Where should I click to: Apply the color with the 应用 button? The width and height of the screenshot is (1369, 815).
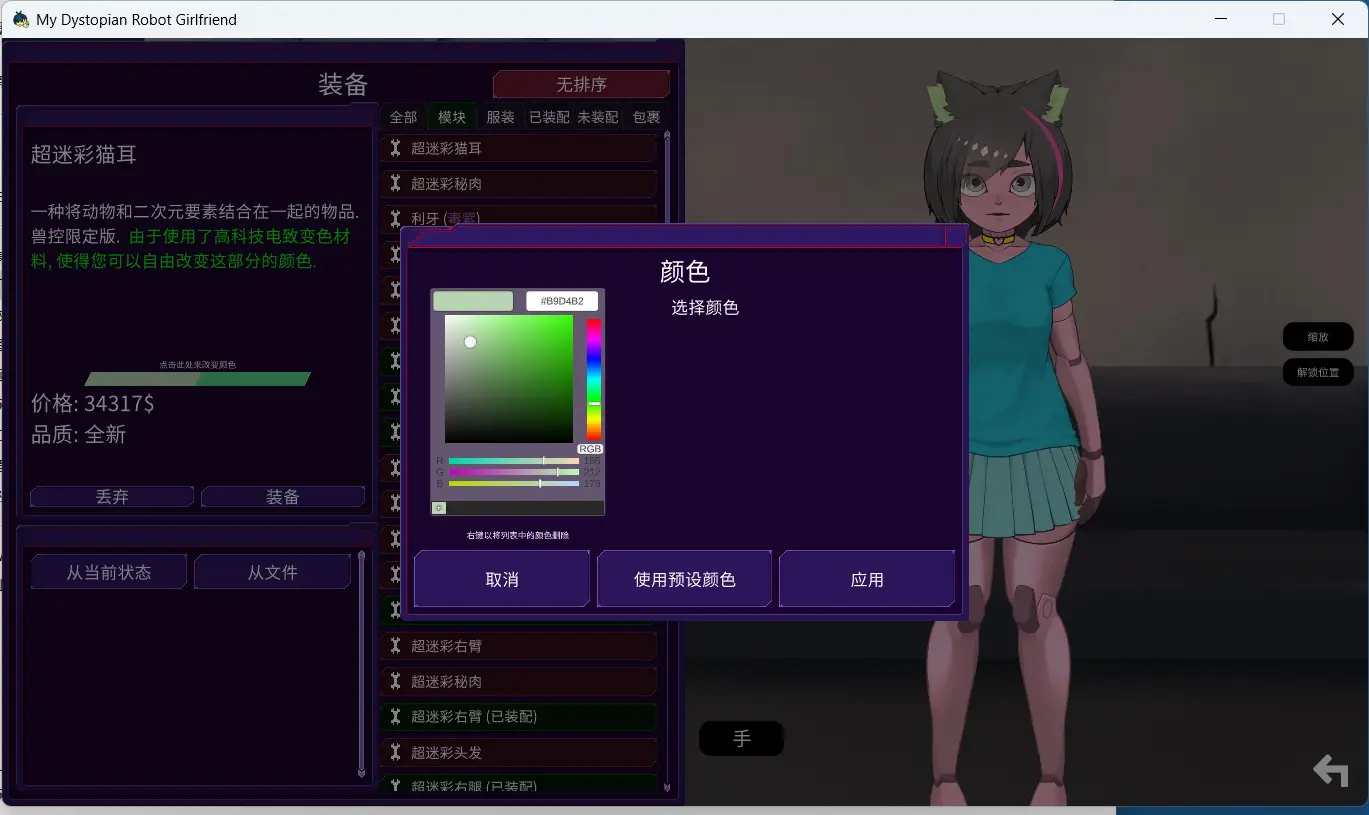pos(867,579)
